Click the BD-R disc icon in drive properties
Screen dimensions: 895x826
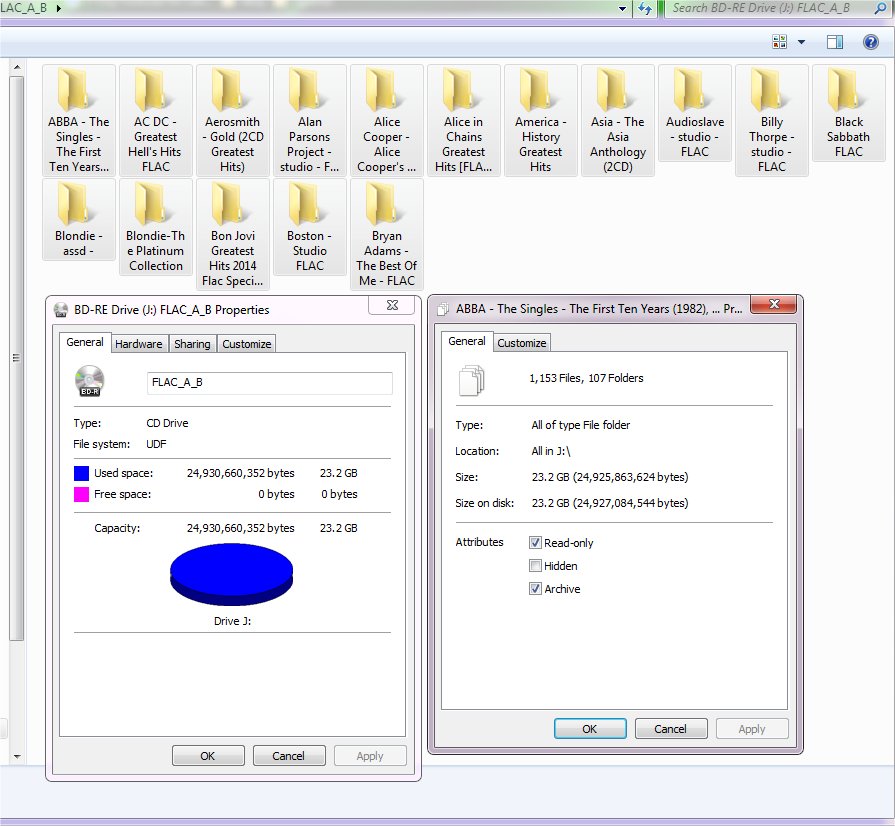[90, 380]
